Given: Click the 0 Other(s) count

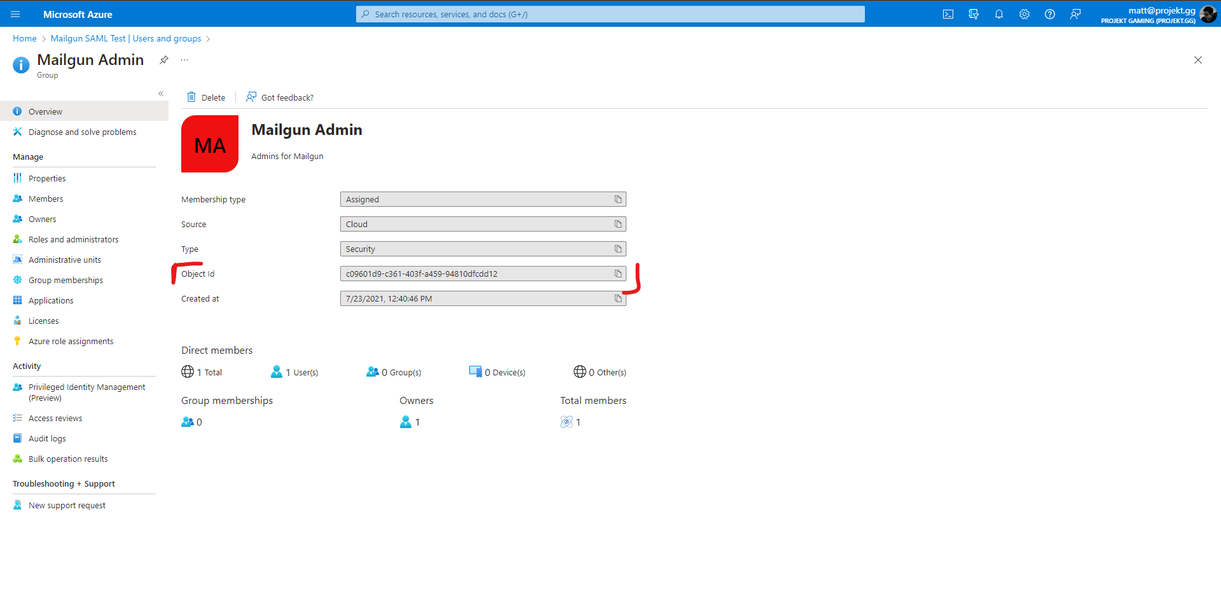Looking at the screenshot, I should point(600,372).
